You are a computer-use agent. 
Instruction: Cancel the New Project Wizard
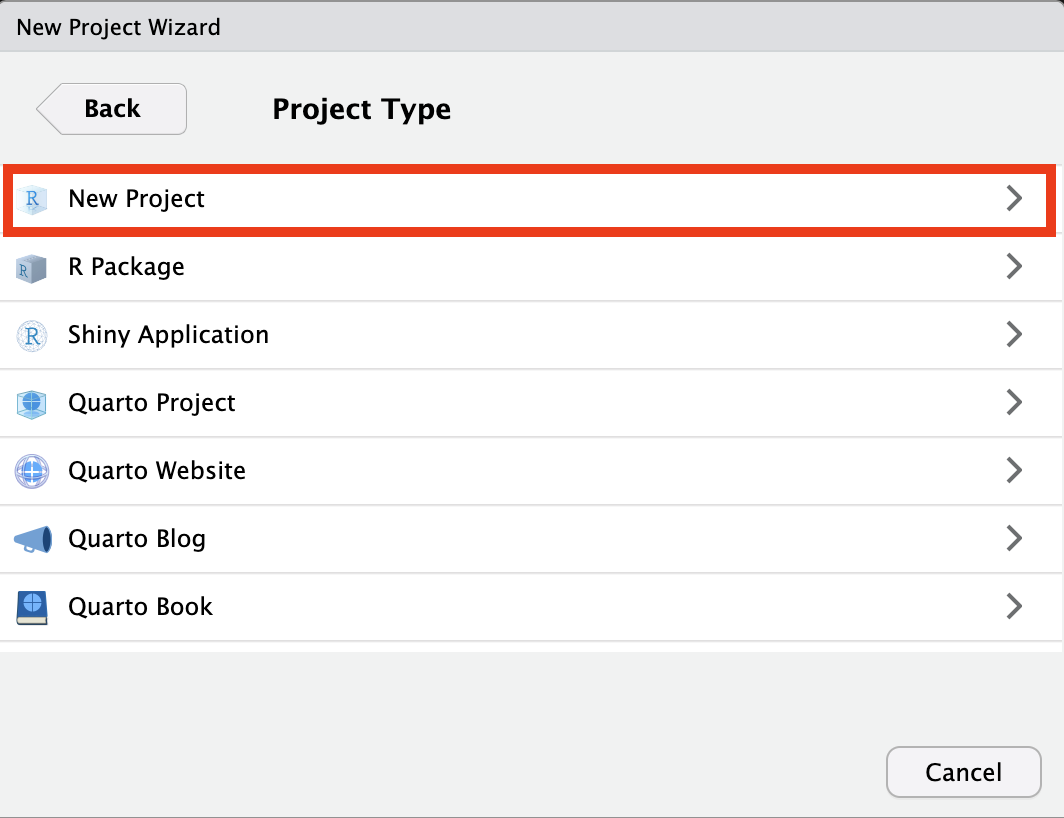(963, 772)
